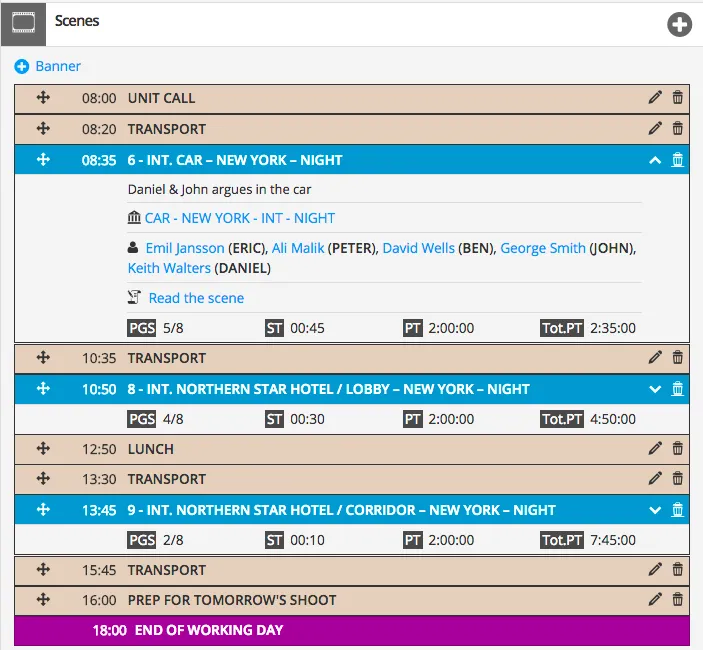Click the LUNCH banner title
The image size is (703, 650).
pyautogui.click(x=151, y=449)
